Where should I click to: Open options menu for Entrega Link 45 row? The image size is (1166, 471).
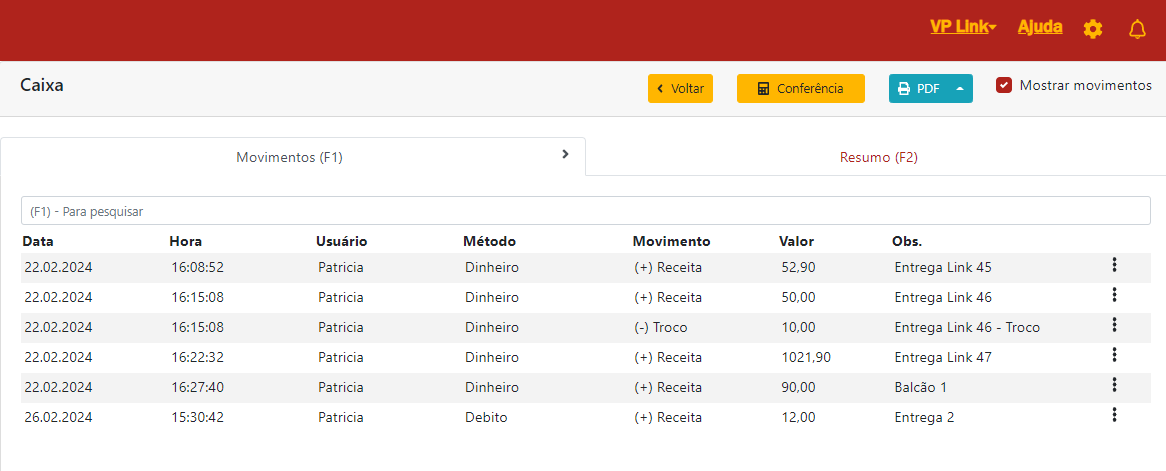(1114, 265)
